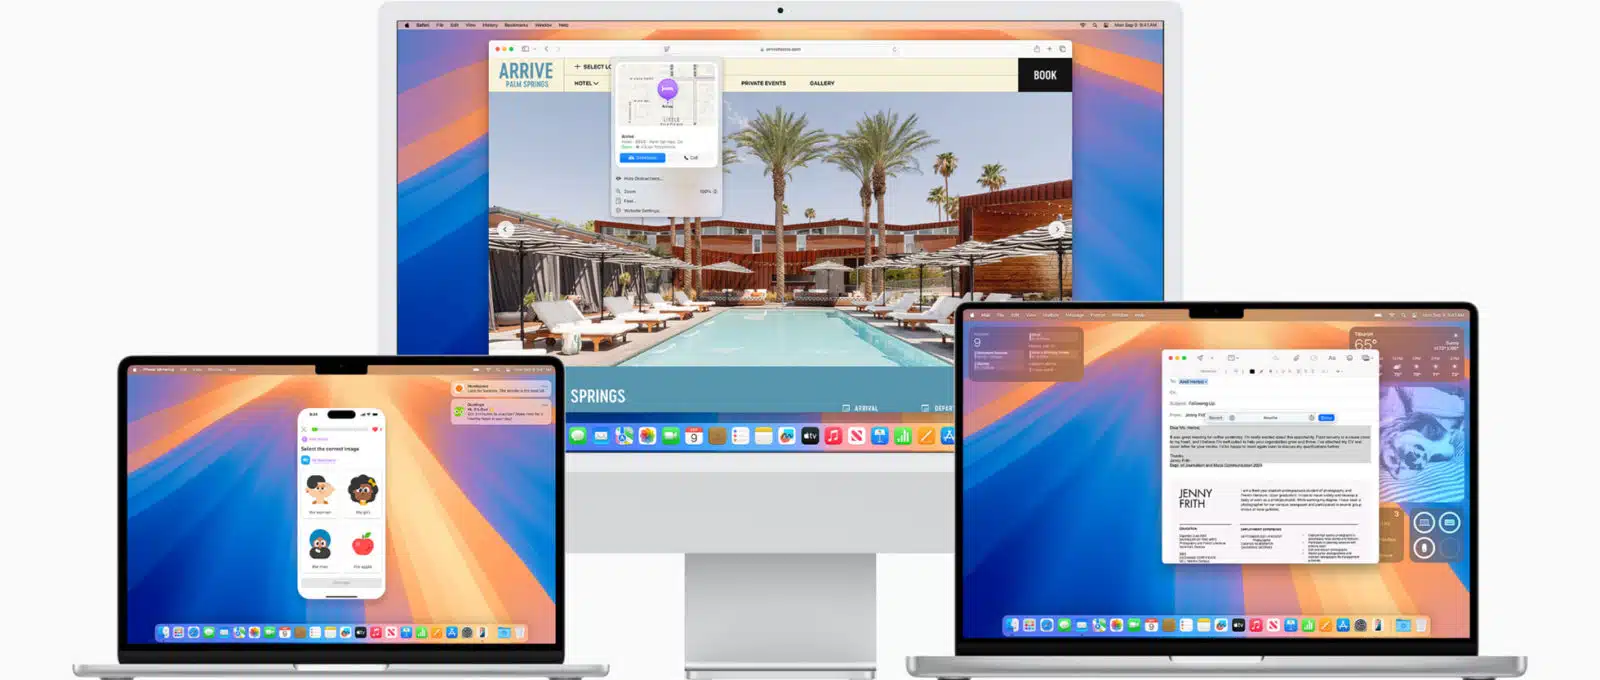
Task: Open Calendar in the iMac dock
Action: point(694,436)
